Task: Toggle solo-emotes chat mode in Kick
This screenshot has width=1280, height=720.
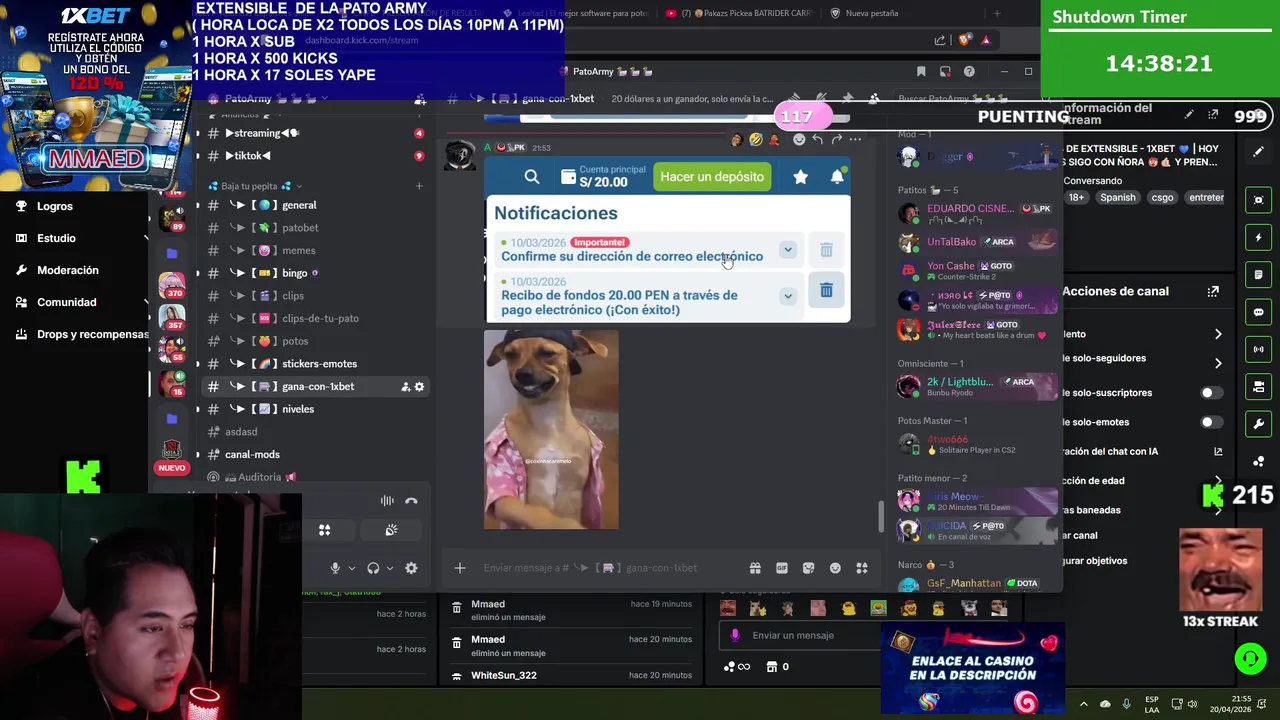Action: [x=1211, y=422]
